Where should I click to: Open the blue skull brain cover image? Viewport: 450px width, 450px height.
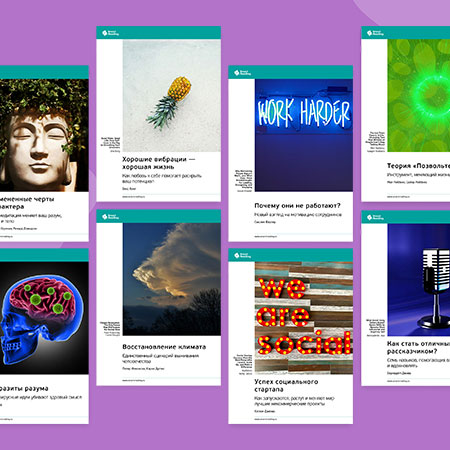(44, 318)
